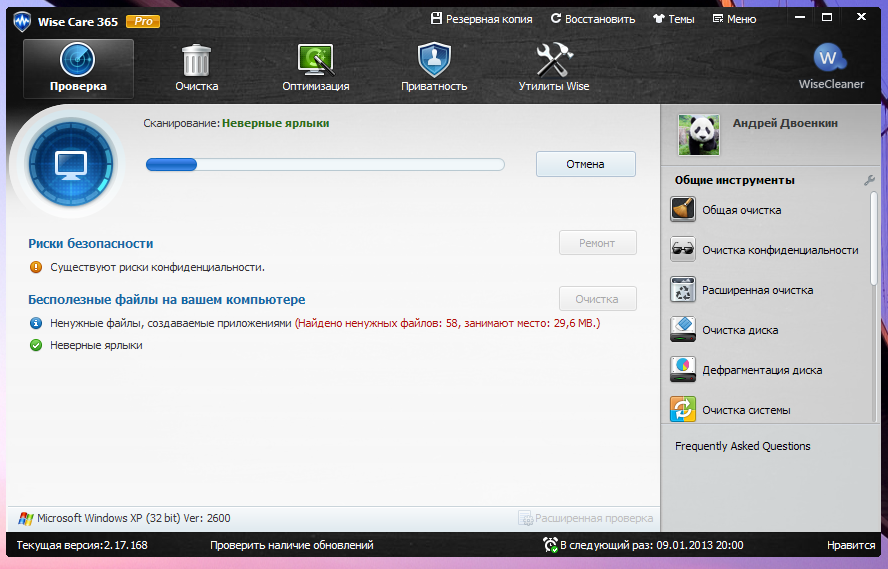Screen dimensions: 888x569
Task: Click the WiseCleaner logo icon
Action: [x=831, y=58]
